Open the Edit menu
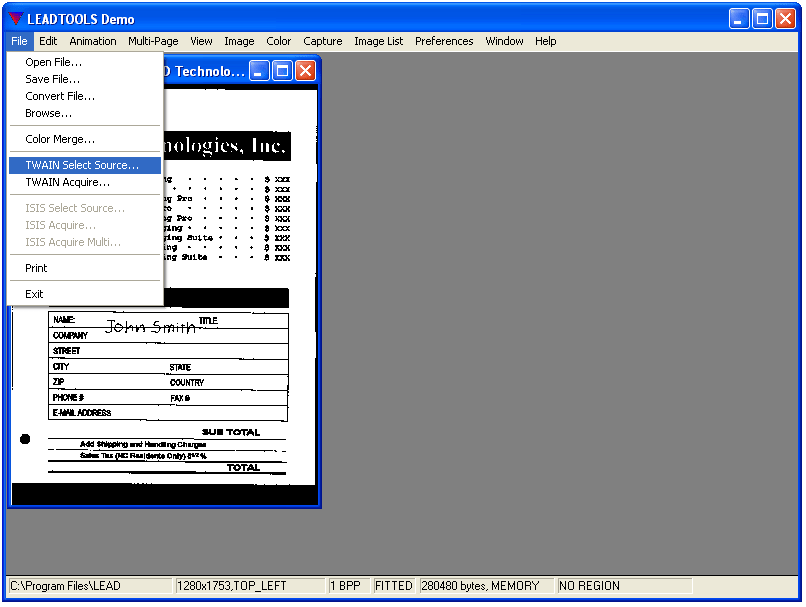This screenshot has height=607, width=806. point(48,41)
